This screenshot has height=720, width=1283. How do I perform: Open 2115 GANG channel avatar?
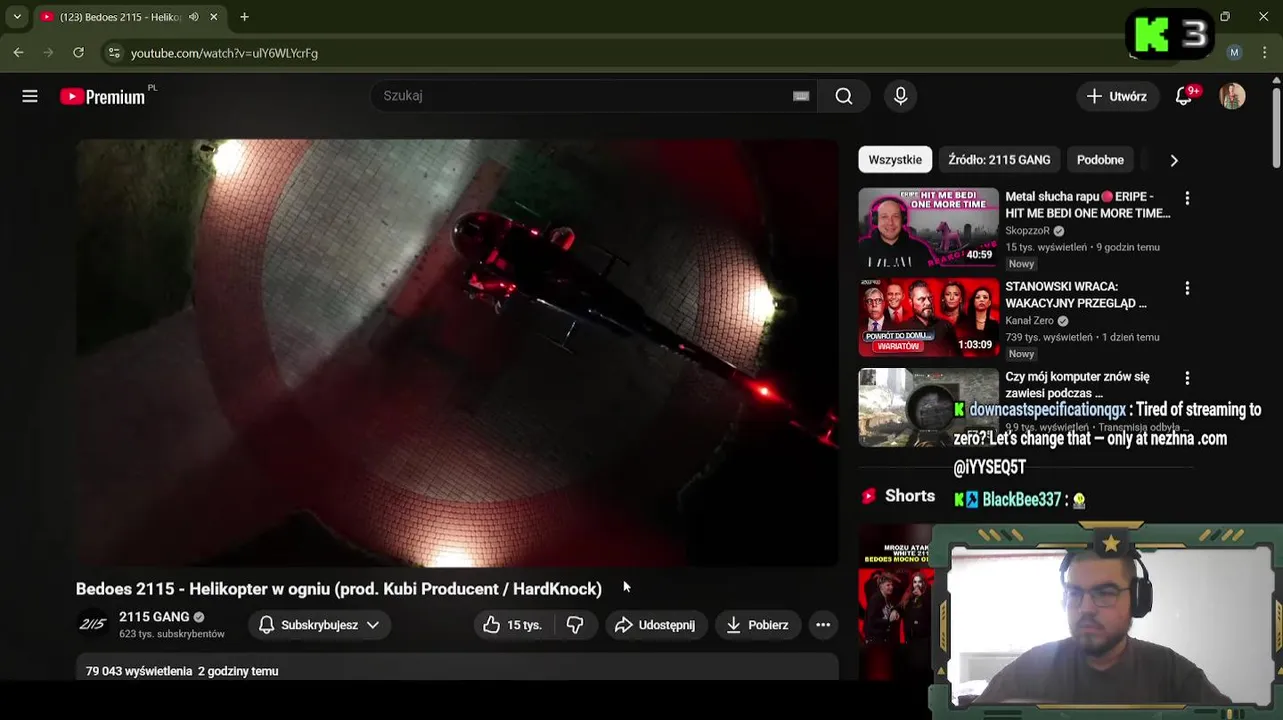[92, 624]
